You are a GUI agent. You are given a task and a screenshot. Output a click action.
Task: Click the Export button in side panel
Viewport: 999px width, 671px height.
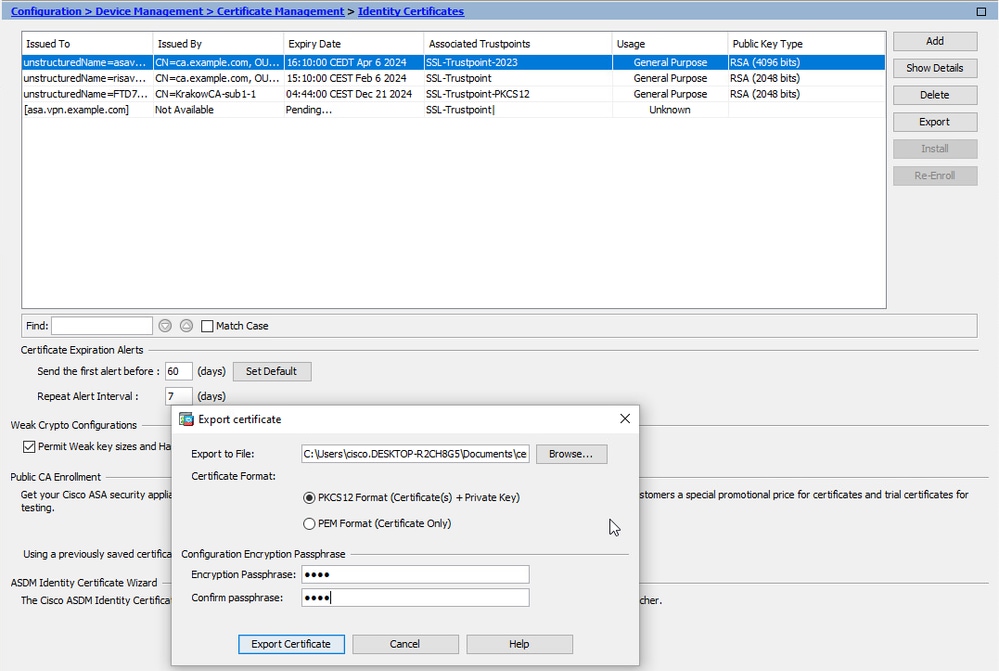tap(935, 122)
